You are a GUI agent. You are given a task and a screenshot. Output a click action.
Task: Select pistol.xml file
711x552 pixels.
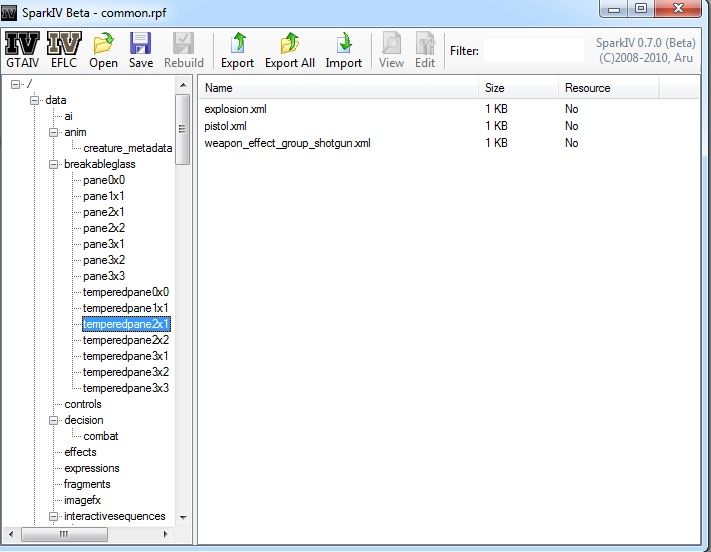pos(225,126)
